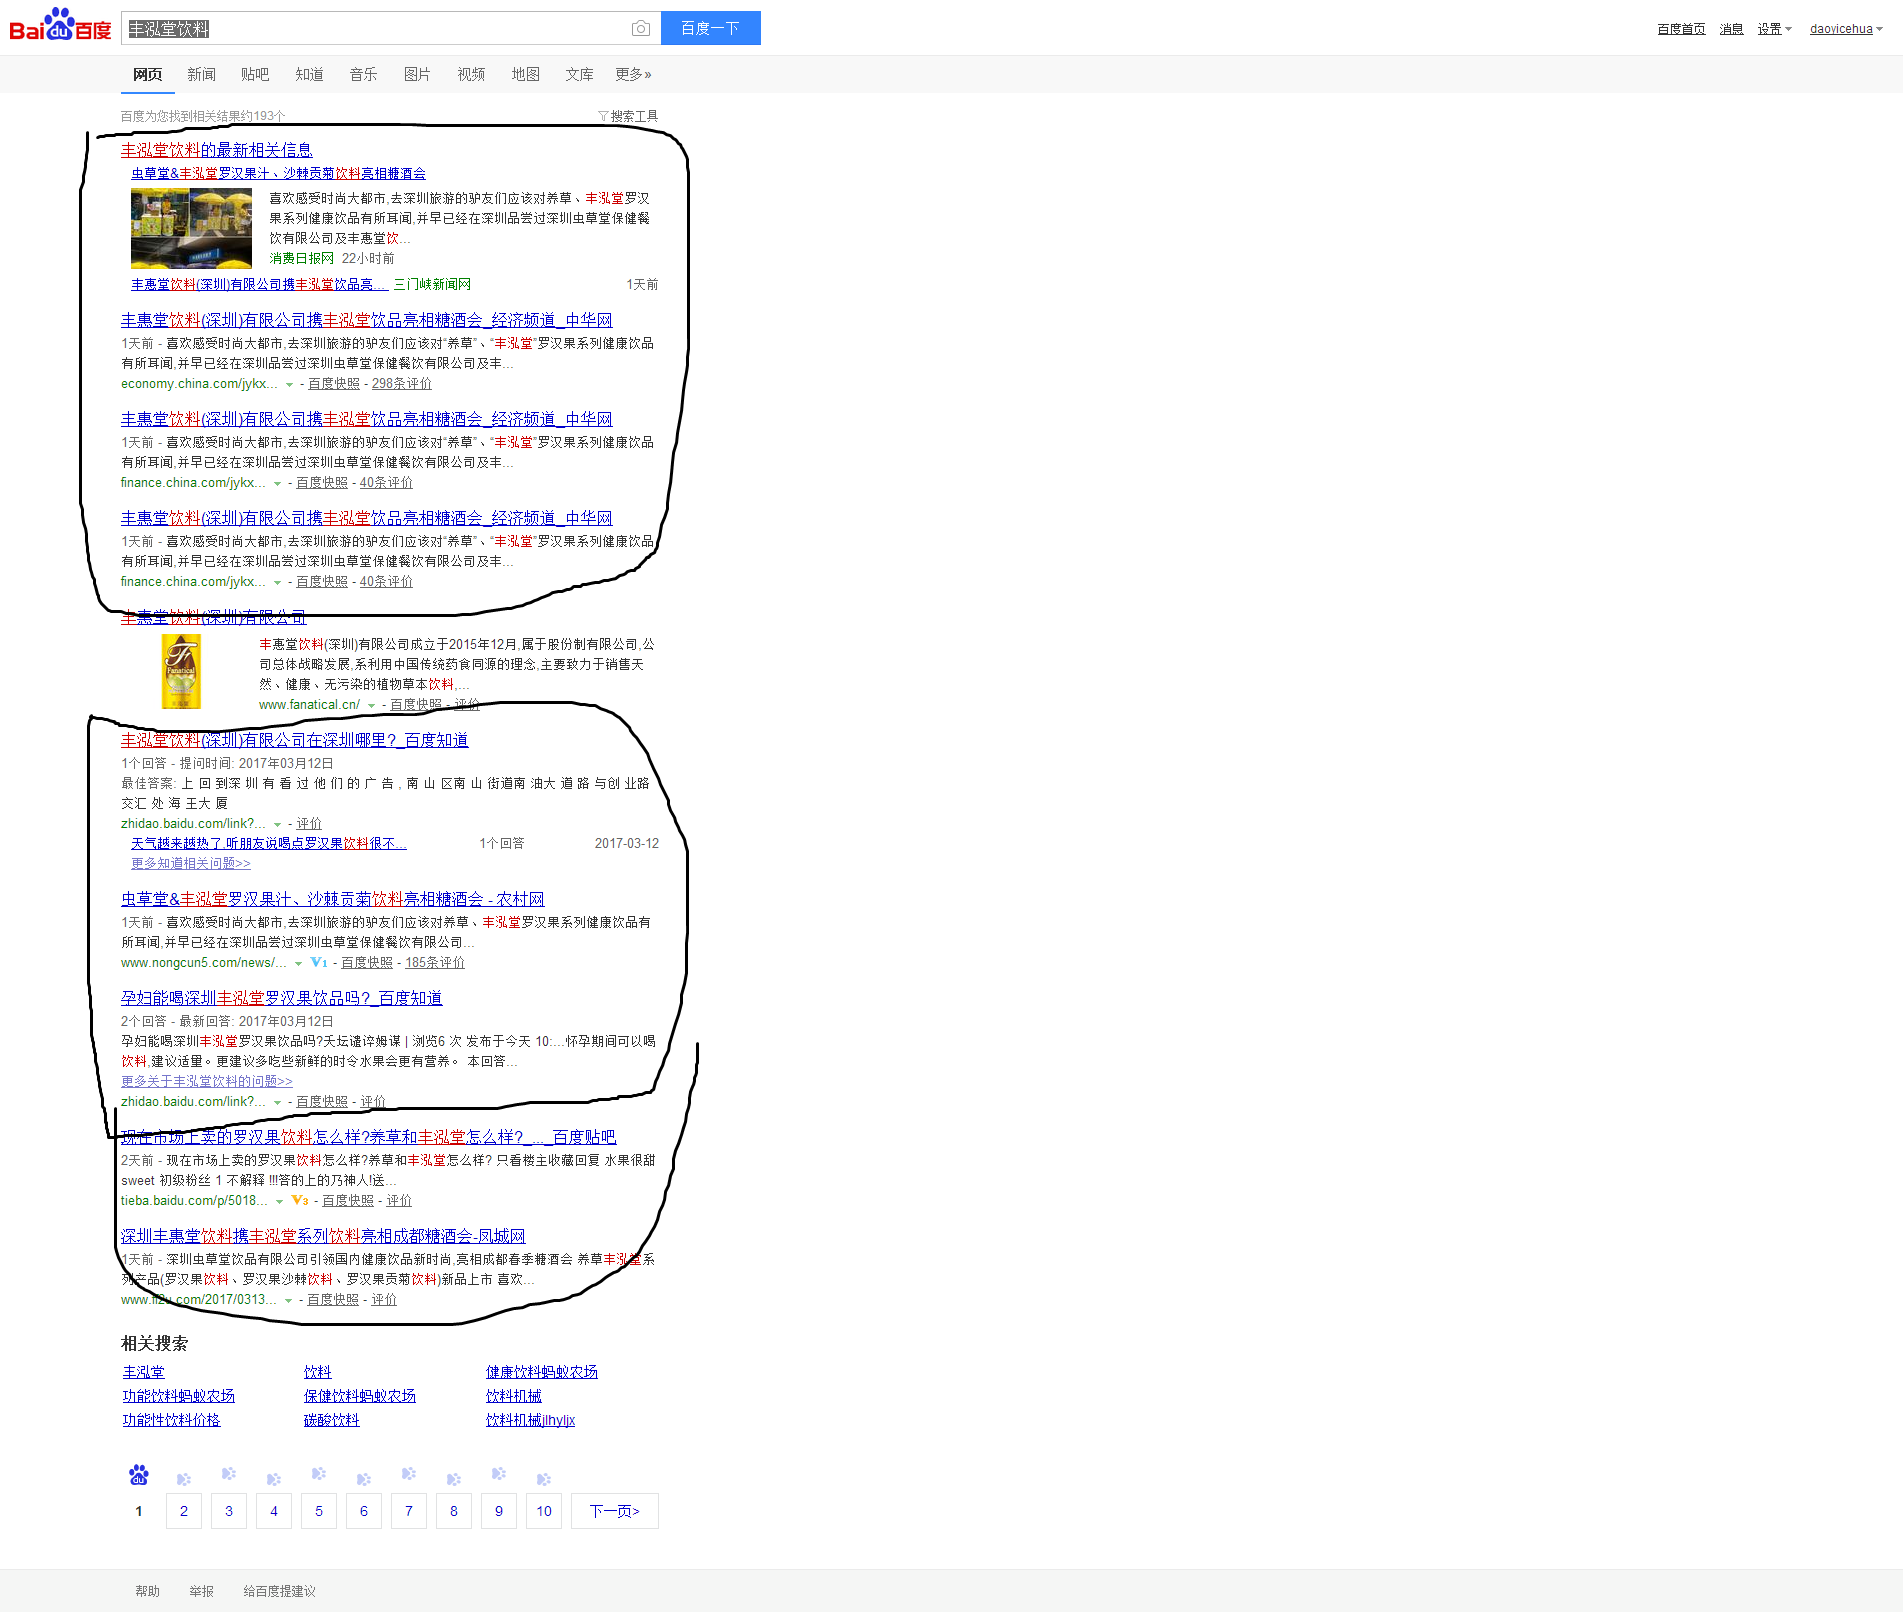Switch to the 地图 tab

pyautogui.click(x=525, y=74)
